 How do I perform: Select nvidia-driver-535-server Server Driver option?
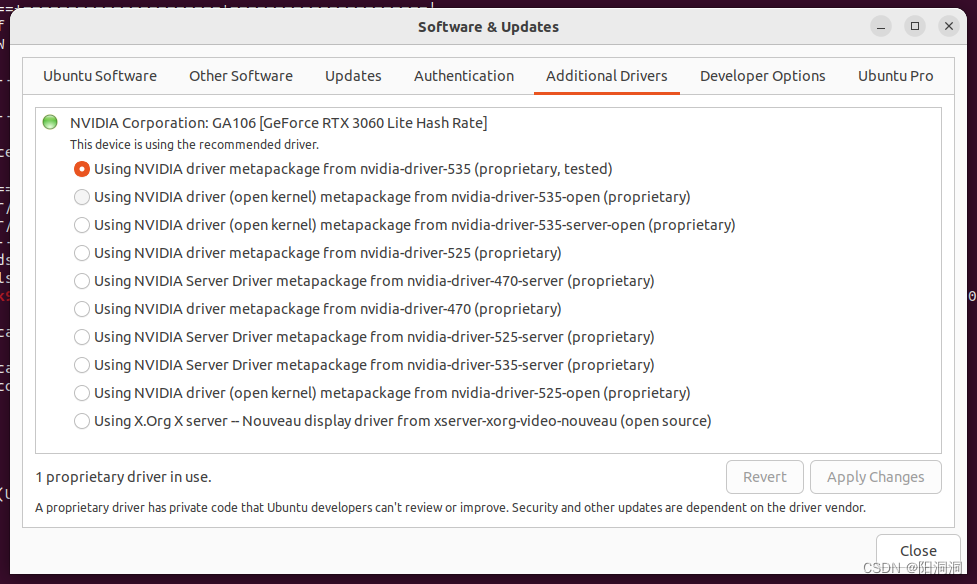point(82,365)
